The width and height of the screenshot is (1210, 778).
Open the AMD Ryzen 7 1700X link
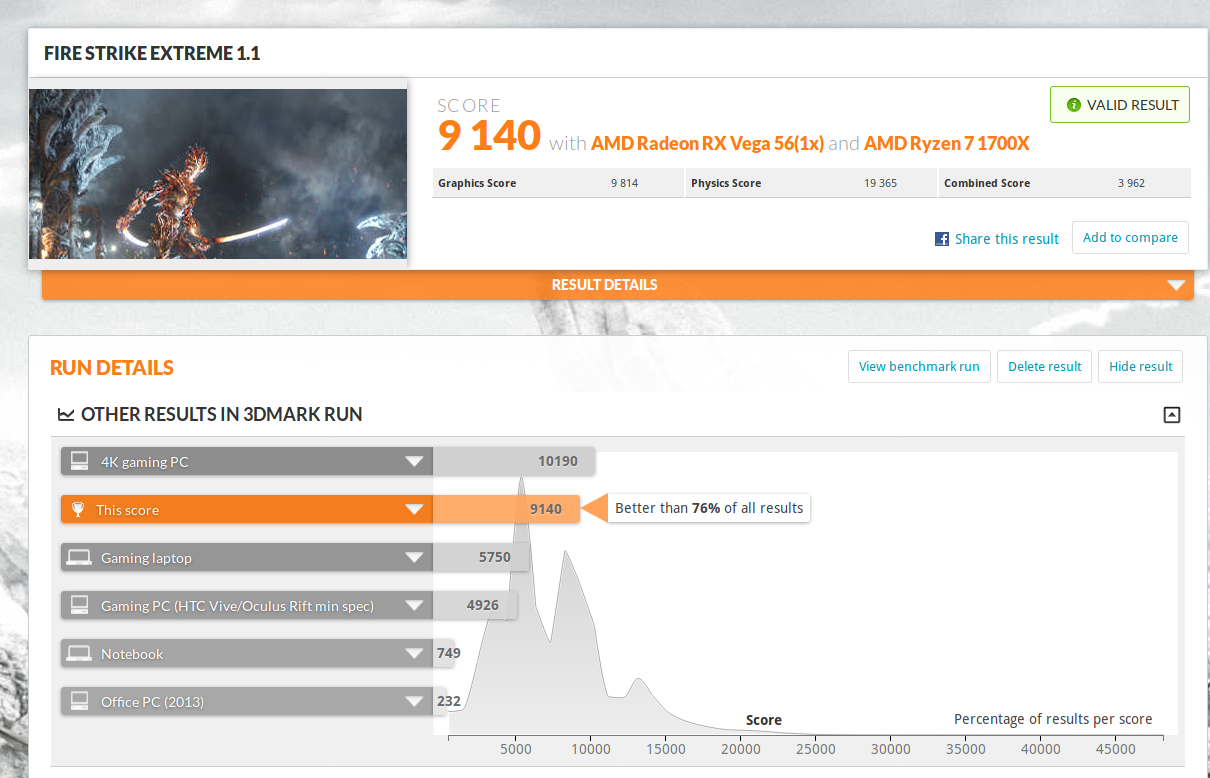946,143
